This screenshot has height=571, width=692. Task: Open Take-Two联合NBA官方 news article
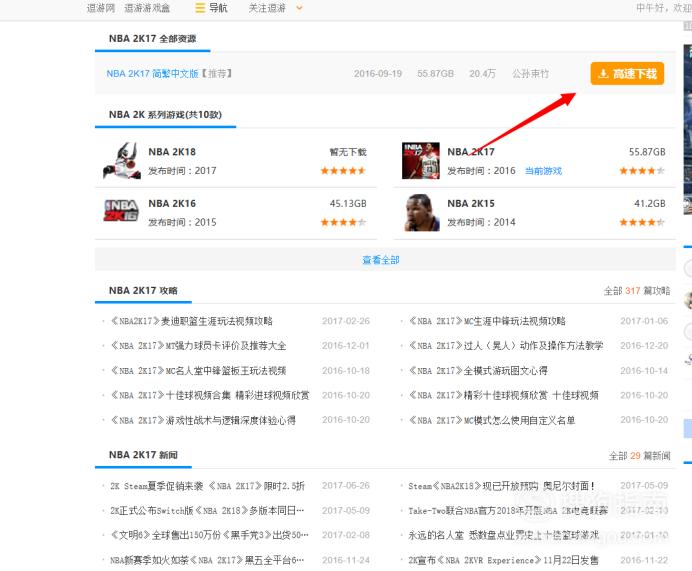click(x=508, y=511)
